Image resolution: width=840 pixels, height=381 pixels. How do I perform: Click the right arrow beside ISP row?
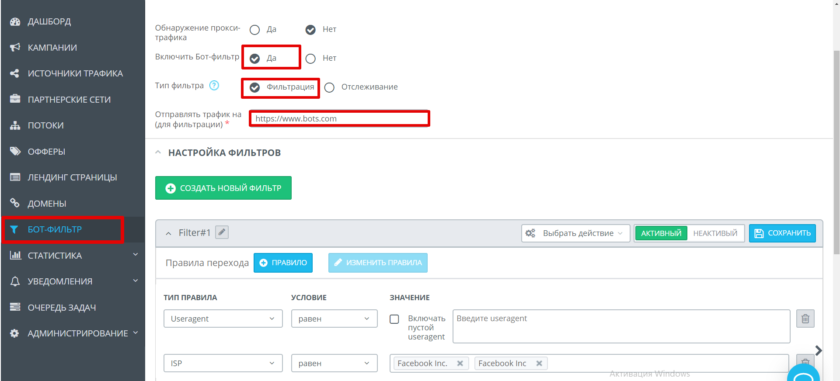coord(819,350)
